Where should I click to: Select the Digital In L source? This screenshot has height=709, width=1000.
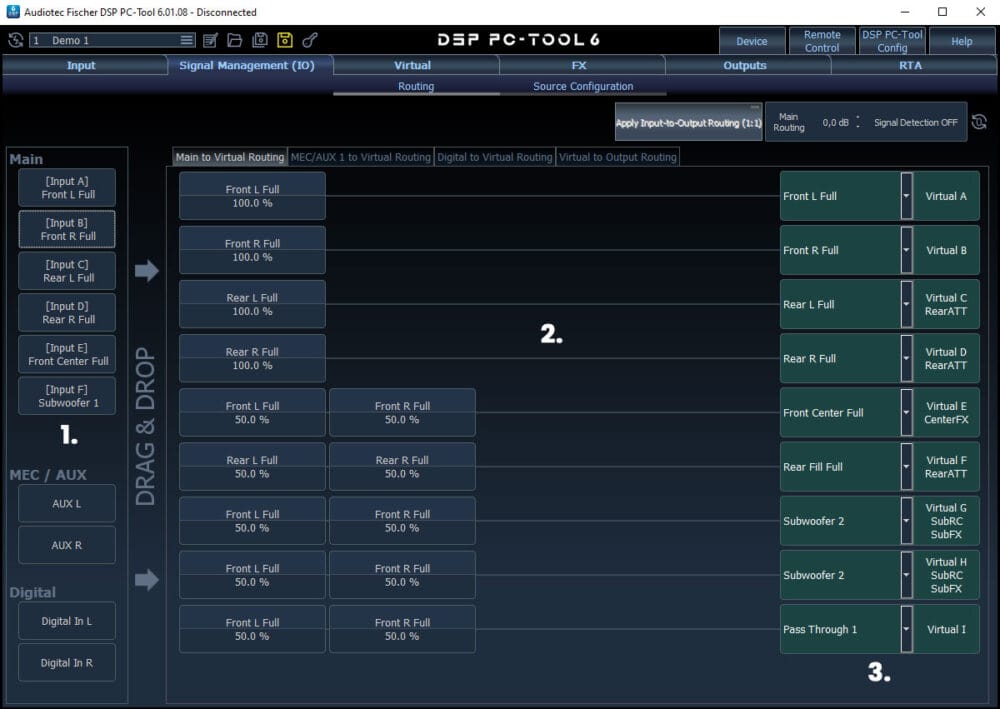(67, 621)
